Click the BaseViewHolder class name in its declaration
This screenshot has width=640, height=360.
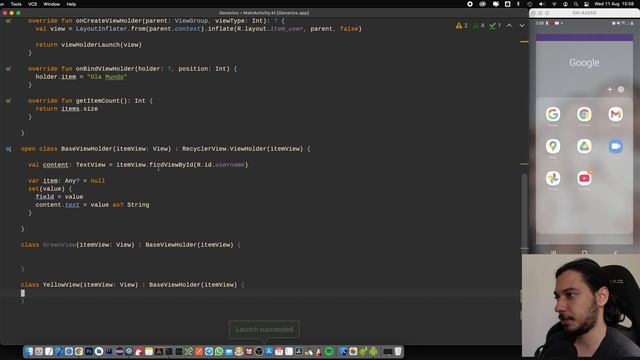[x=87, y=149]
